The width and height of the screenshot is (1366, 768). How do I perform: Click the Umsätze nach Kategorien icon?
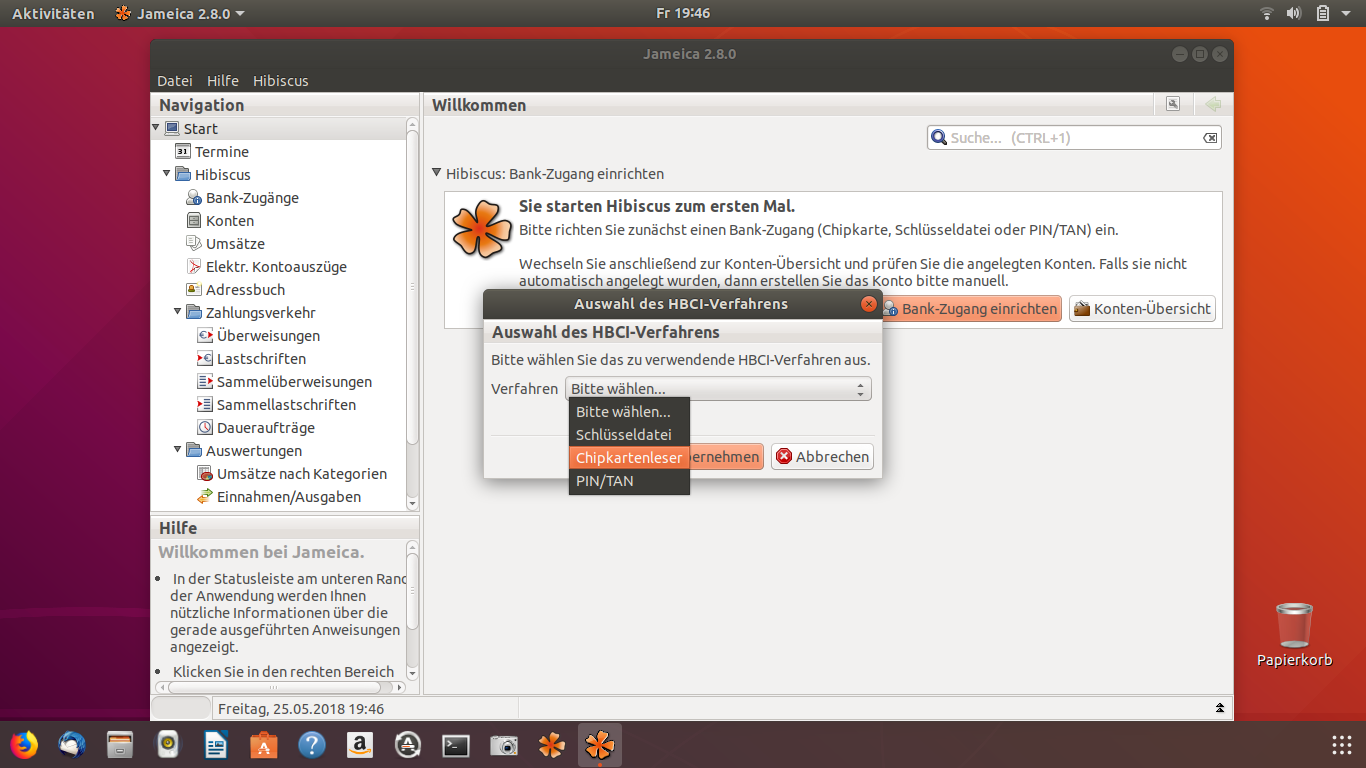pos(205,474)
